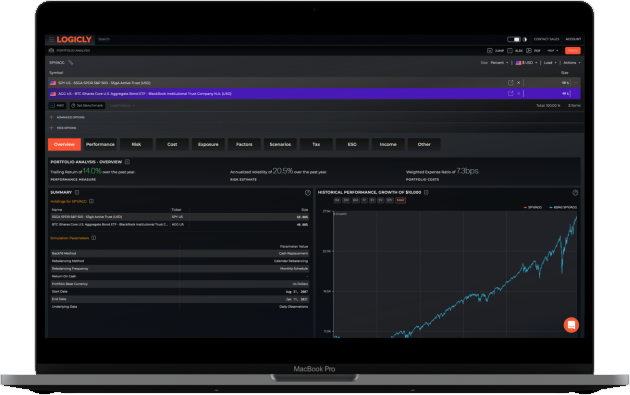Open the Help dropdown
Screen dimensions: 630x395
pyautogui.click(x=553, y=51)
